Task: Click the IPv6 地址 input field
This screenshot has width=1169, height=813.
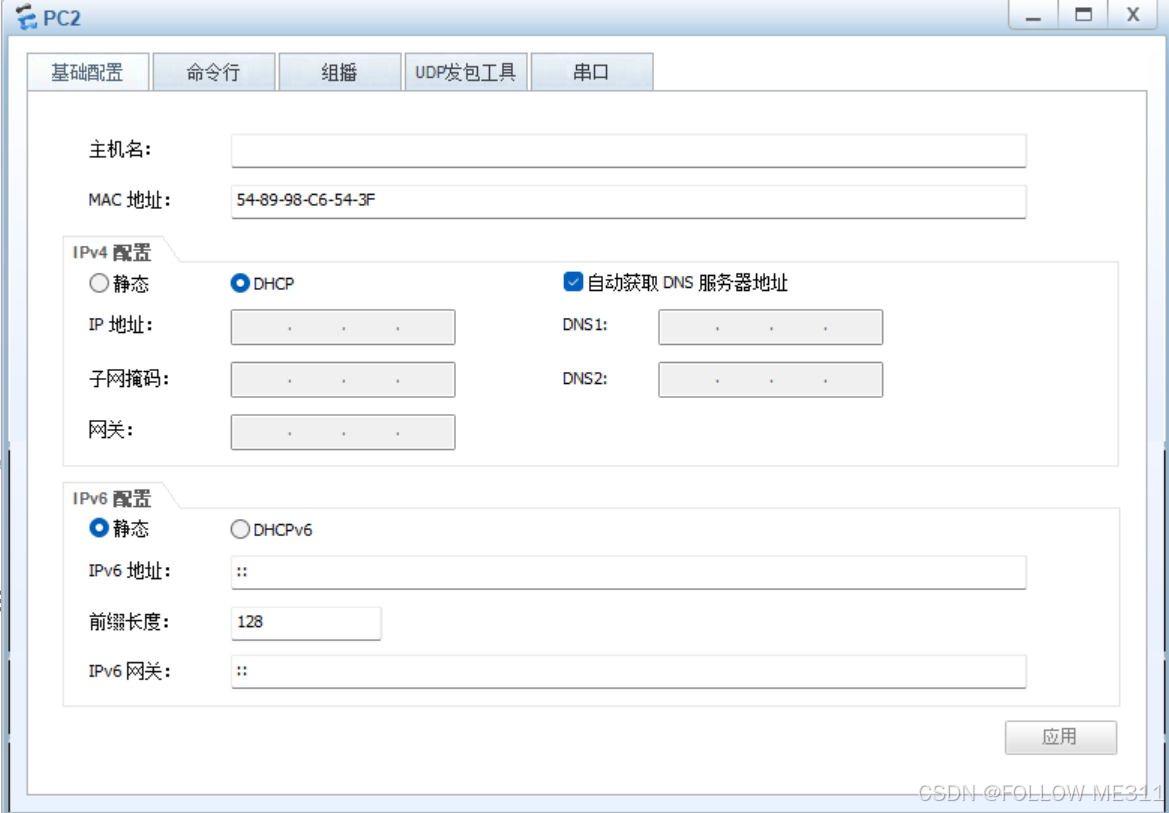Action: pyautogui.click(x=628, y=572)
